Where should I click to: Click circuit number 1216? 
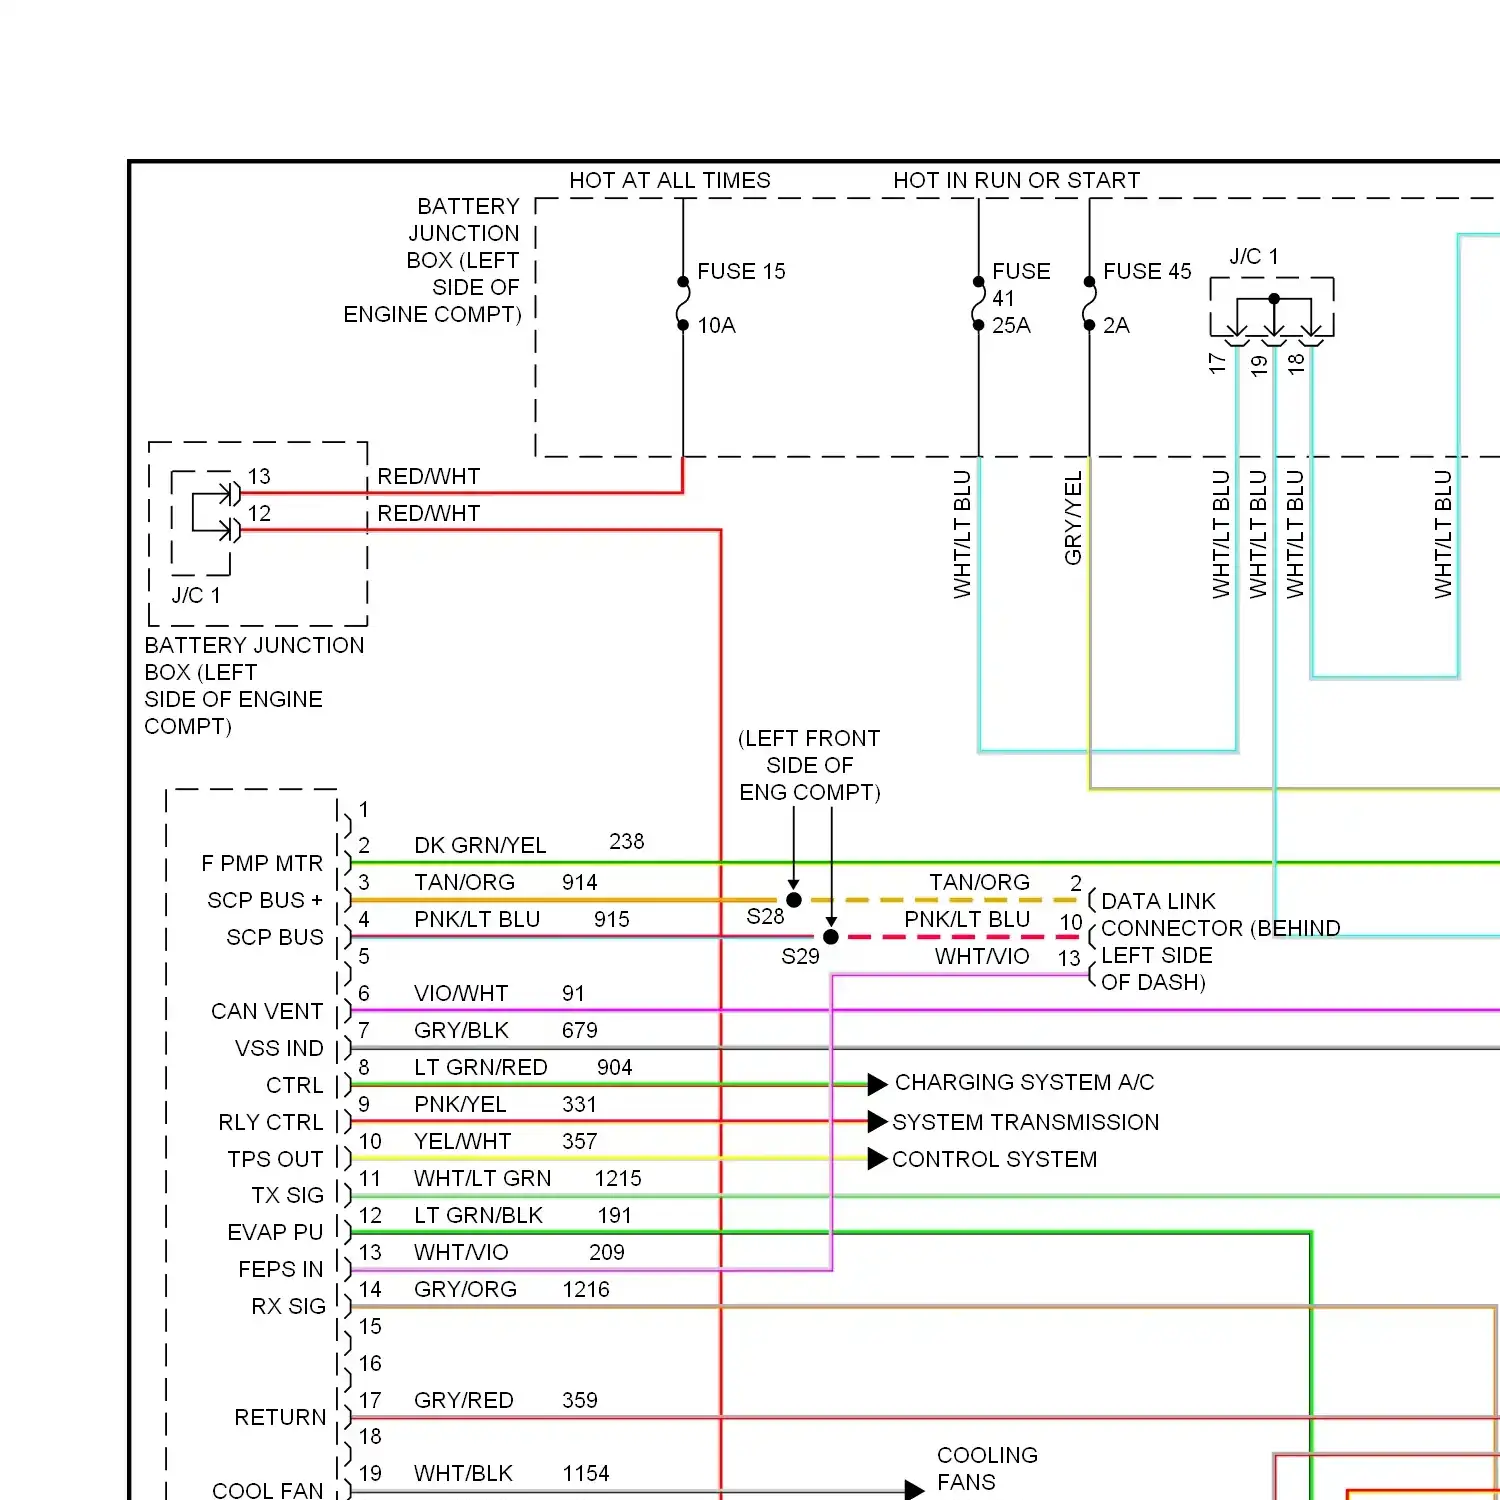586,1289
